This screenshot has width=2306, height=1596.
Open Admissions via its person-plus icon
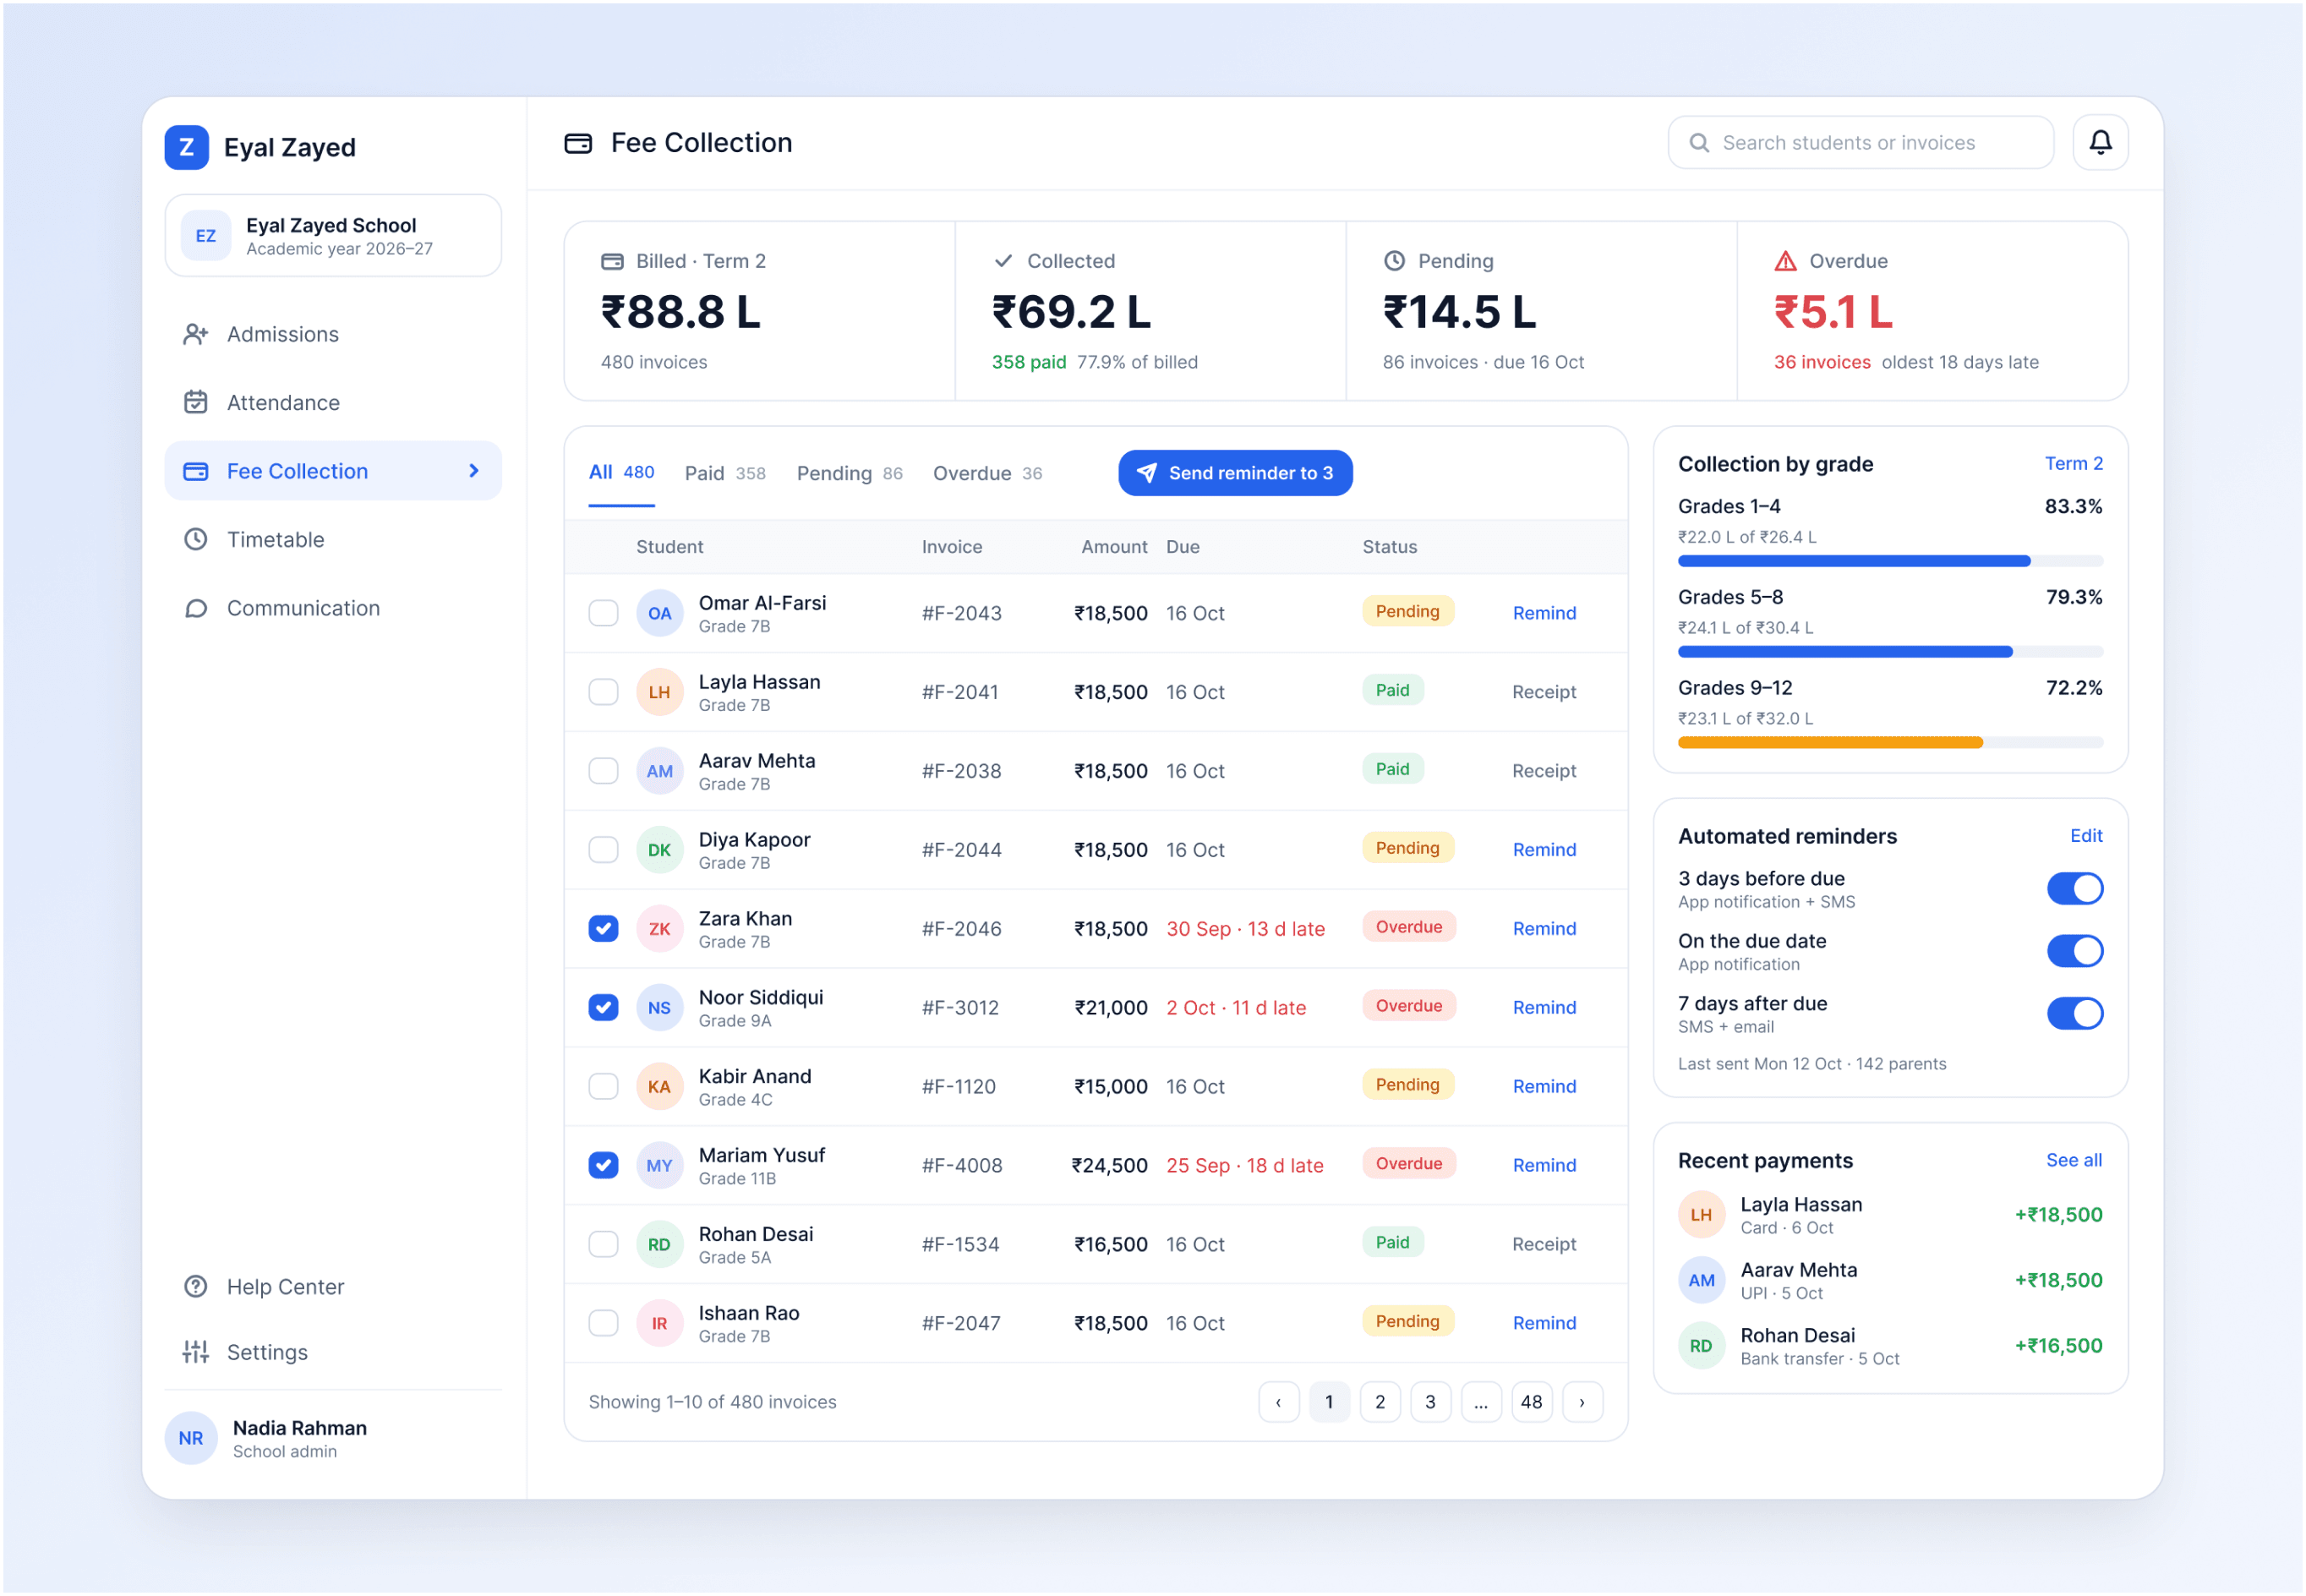195,334
